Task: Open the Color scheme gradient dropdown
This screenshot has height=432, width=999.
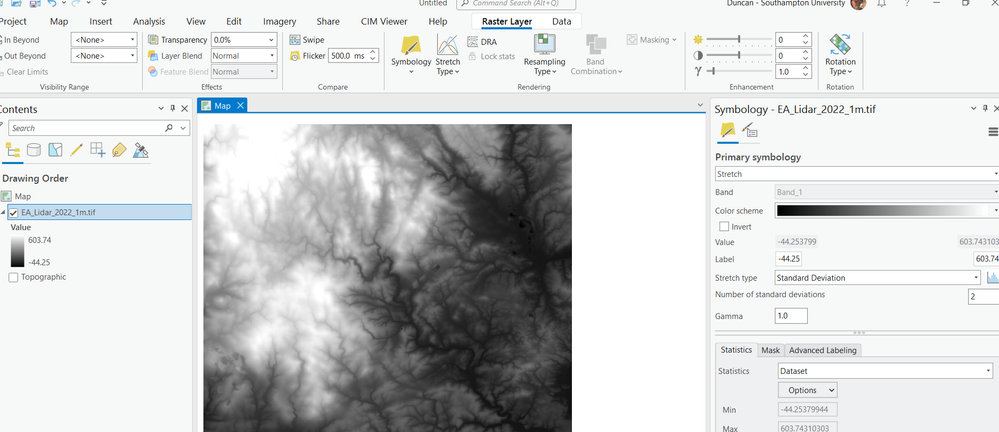Action: 887,210
